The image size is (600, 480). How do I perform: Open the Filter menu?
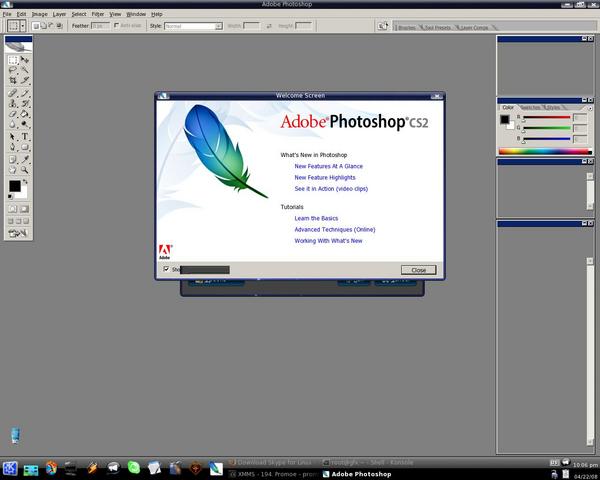click(x=98, y=14)
